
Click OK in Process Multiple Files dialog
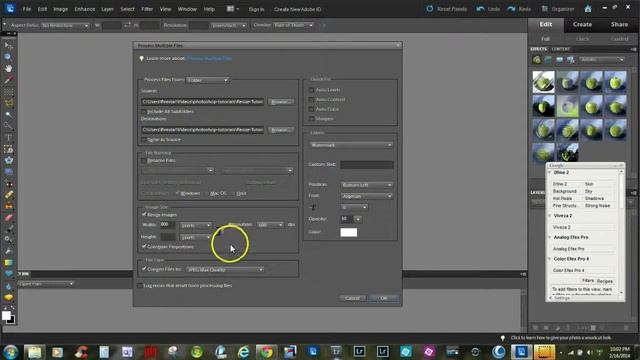(384, 298)
